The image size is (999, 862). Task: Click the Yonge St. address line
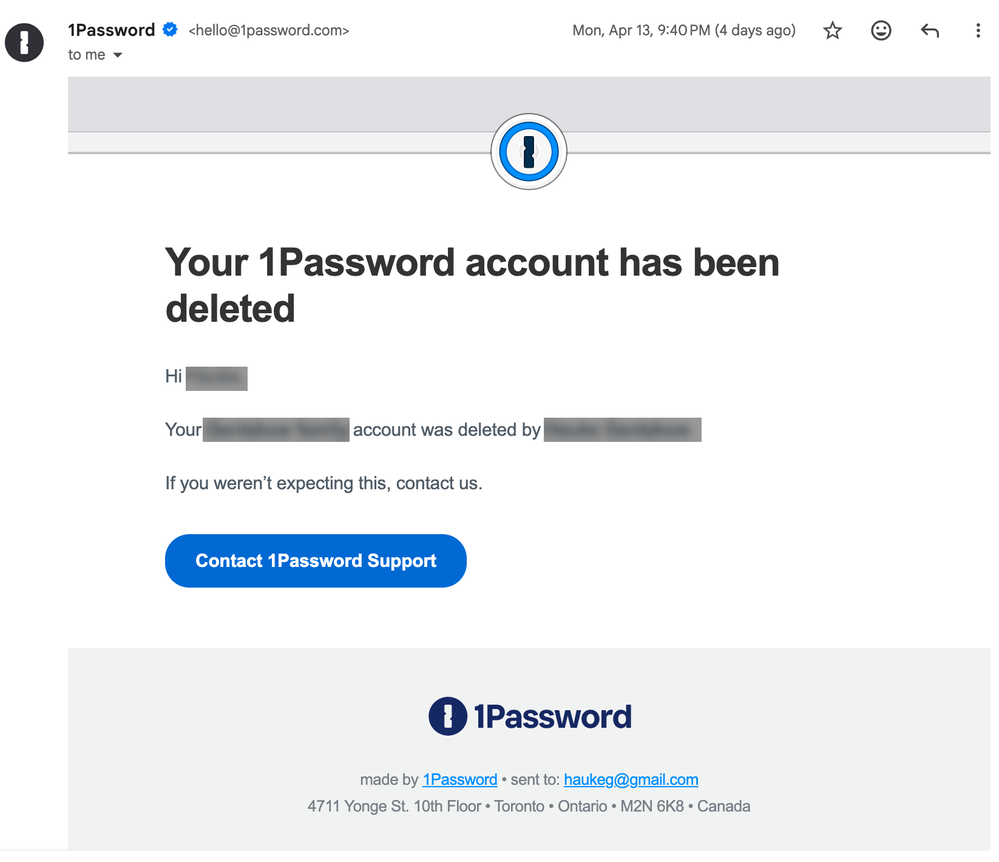click(528, 806)
